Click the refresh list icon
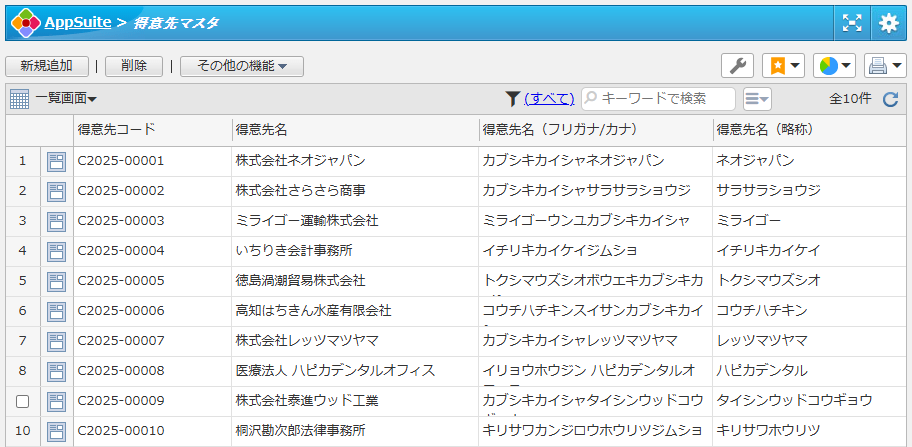912x447 pixels. pyautogui.click(x=890, y=99)
